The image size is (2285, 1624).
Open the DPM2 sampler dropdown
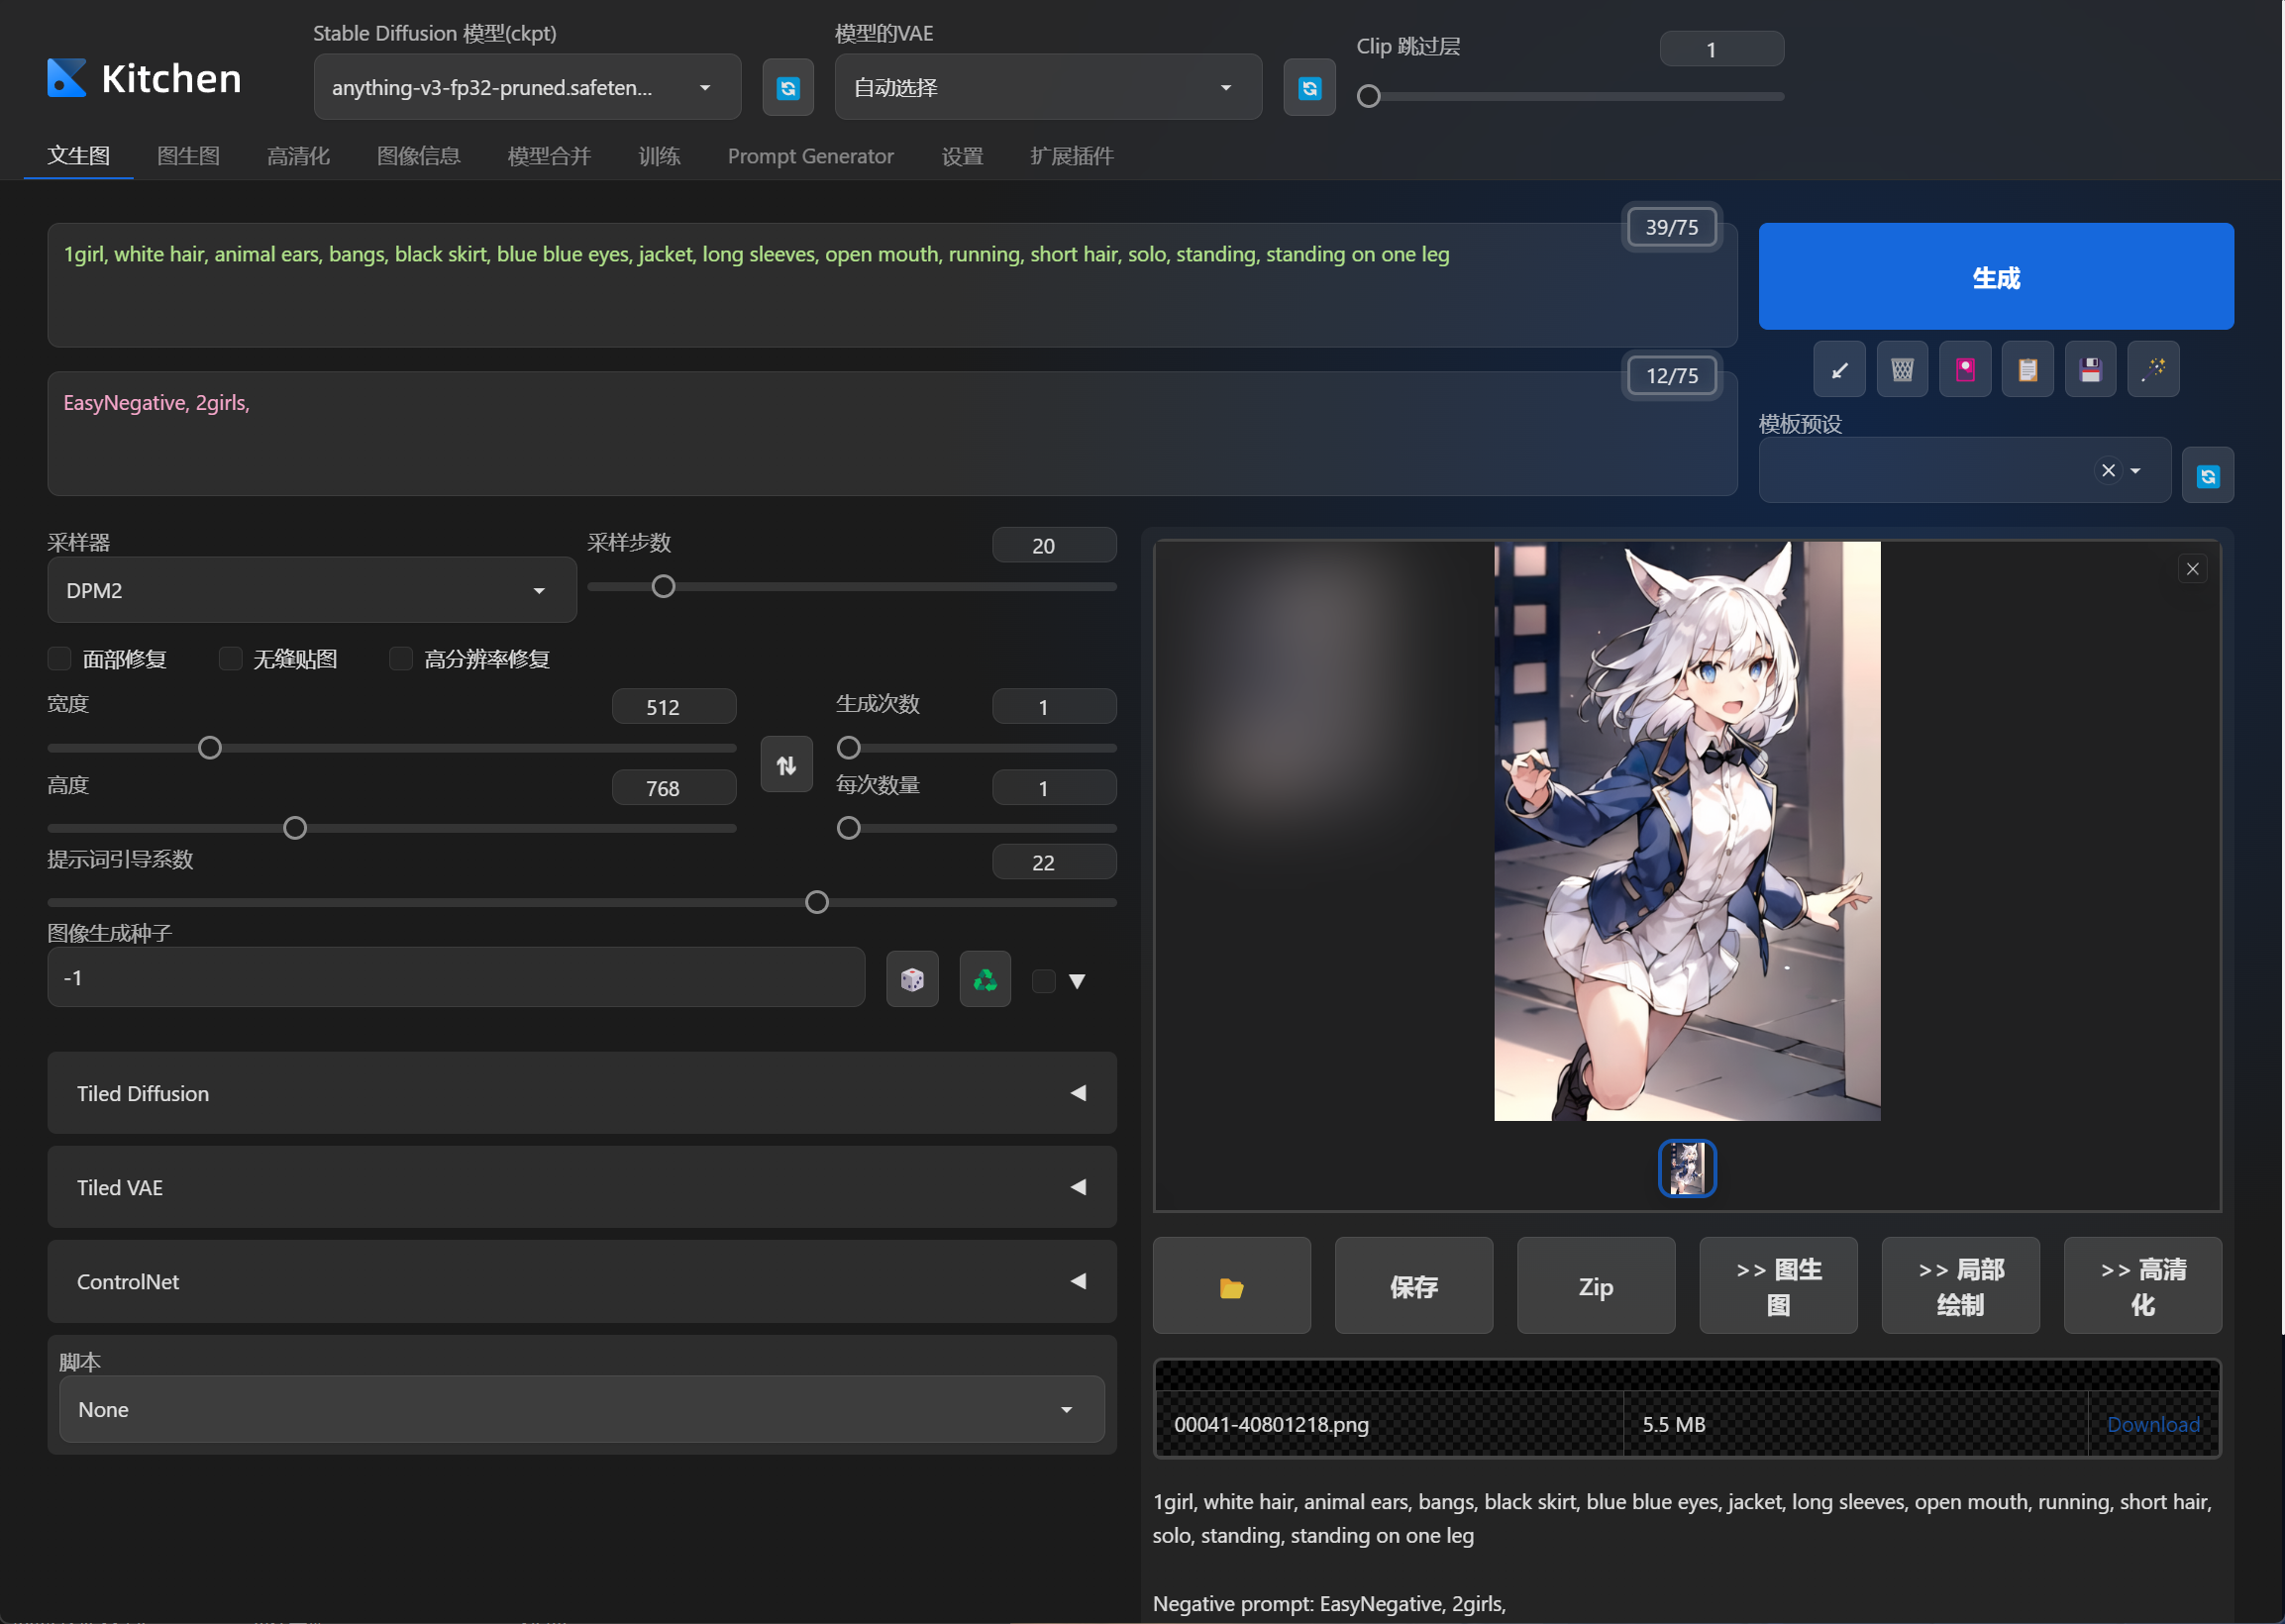click(312, 590)
